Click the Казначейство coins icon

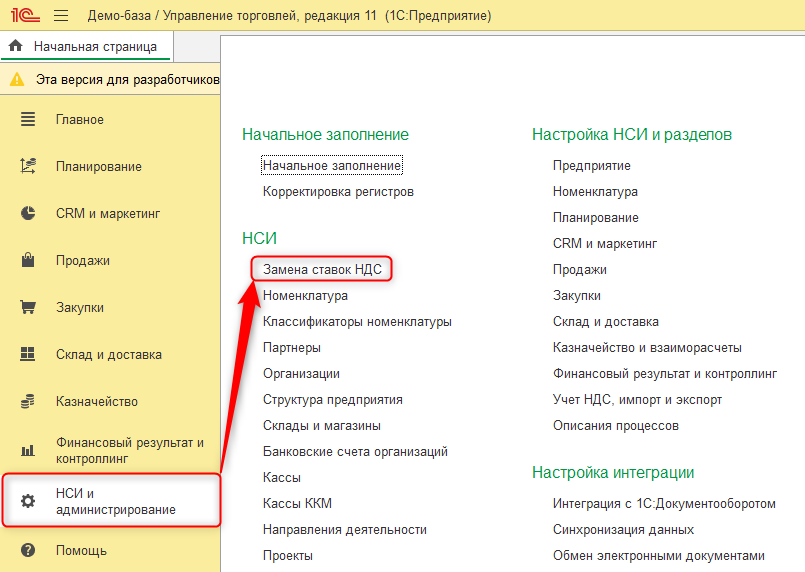pos(28,401)
